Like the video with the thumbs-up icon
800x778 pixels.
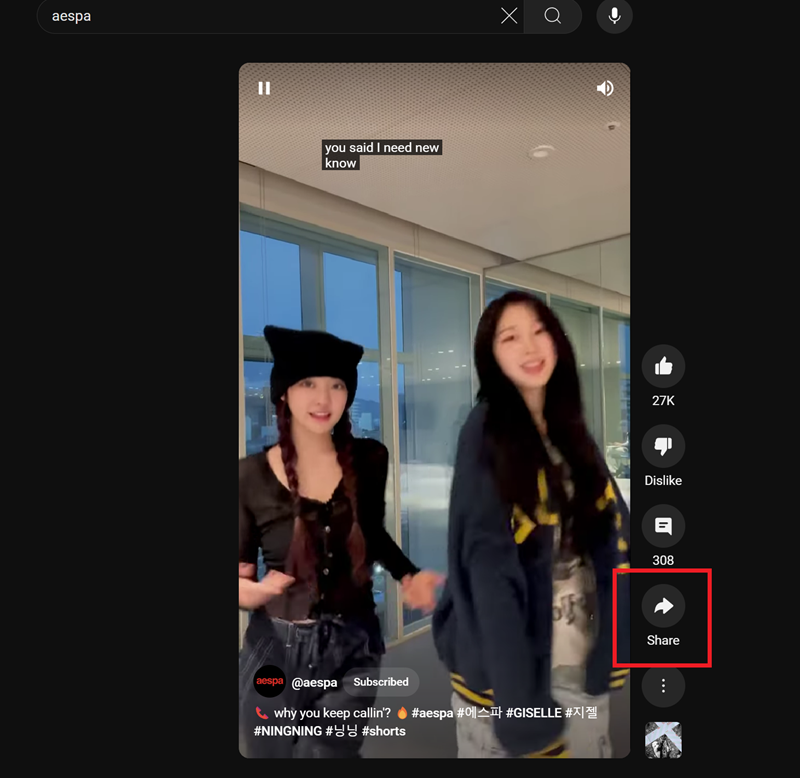(x=663, y=367)
